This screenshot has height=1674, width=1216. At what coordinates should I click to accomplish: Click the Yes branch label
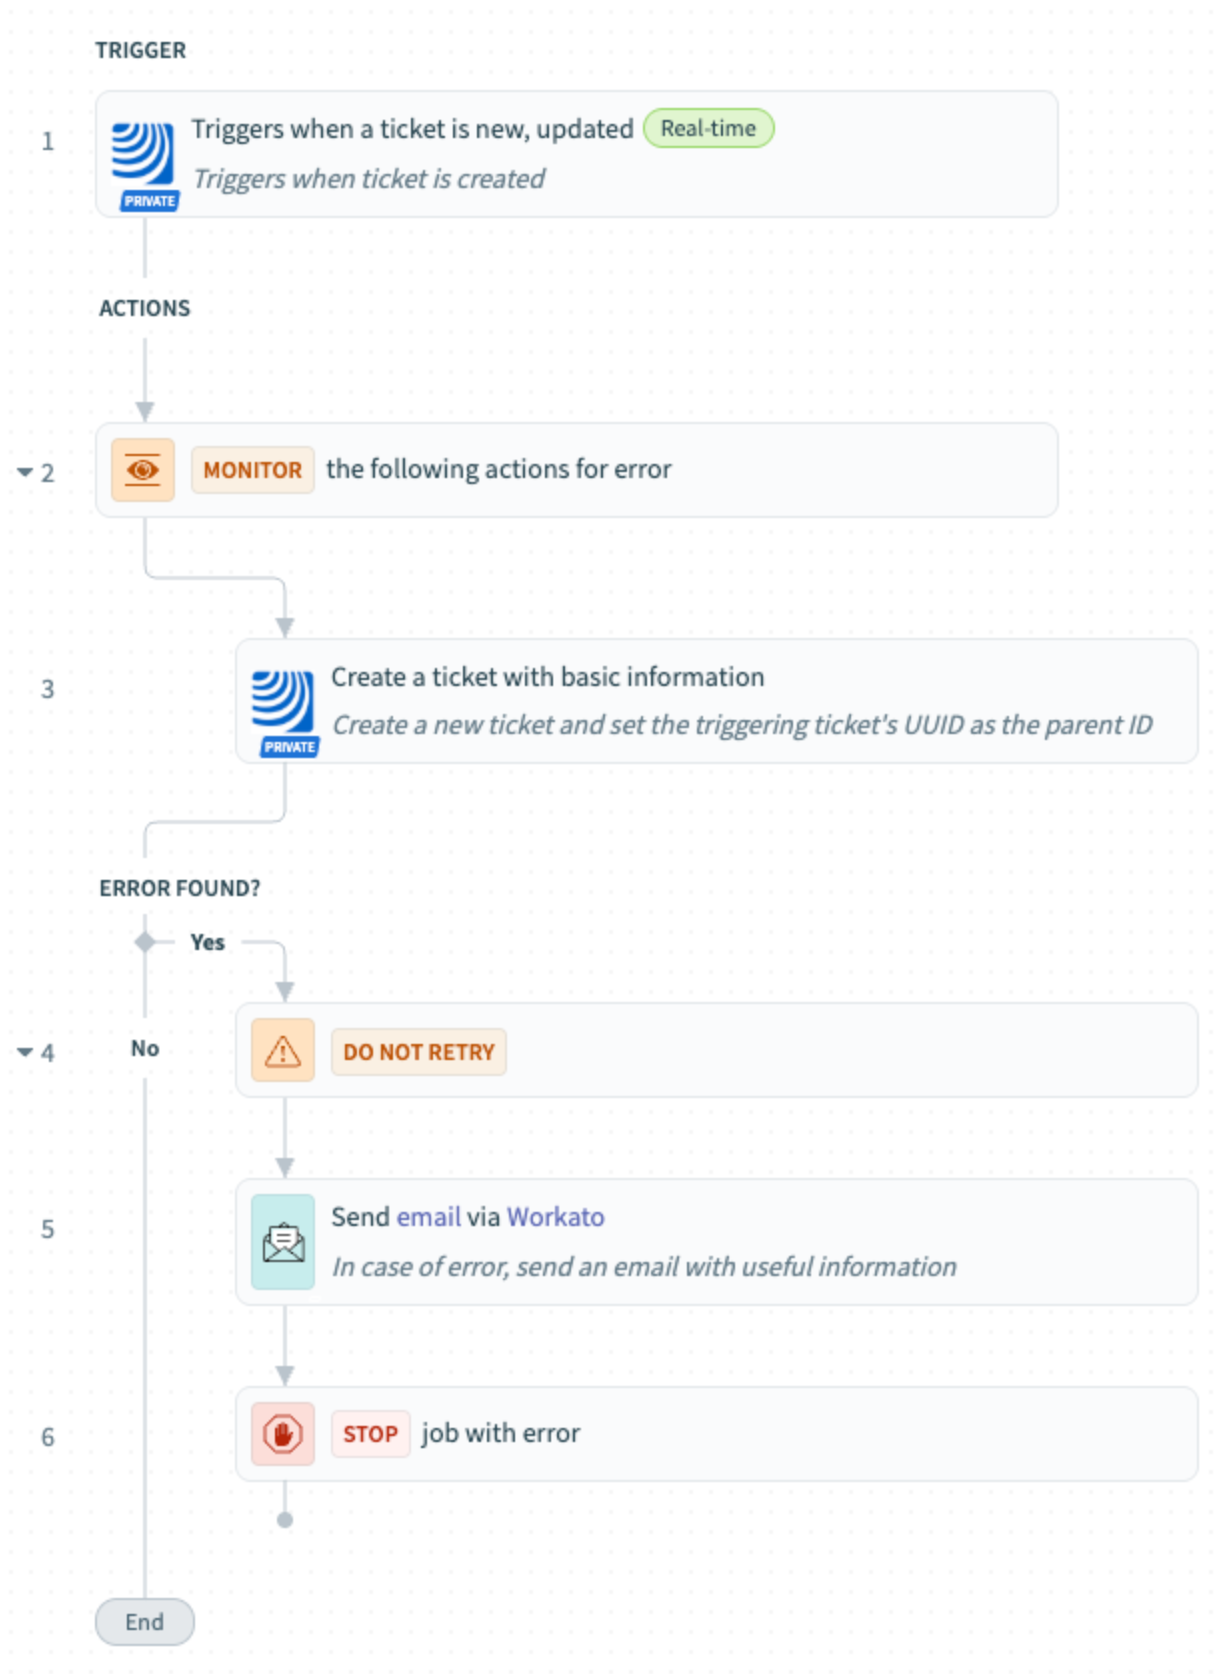(208, 942)
